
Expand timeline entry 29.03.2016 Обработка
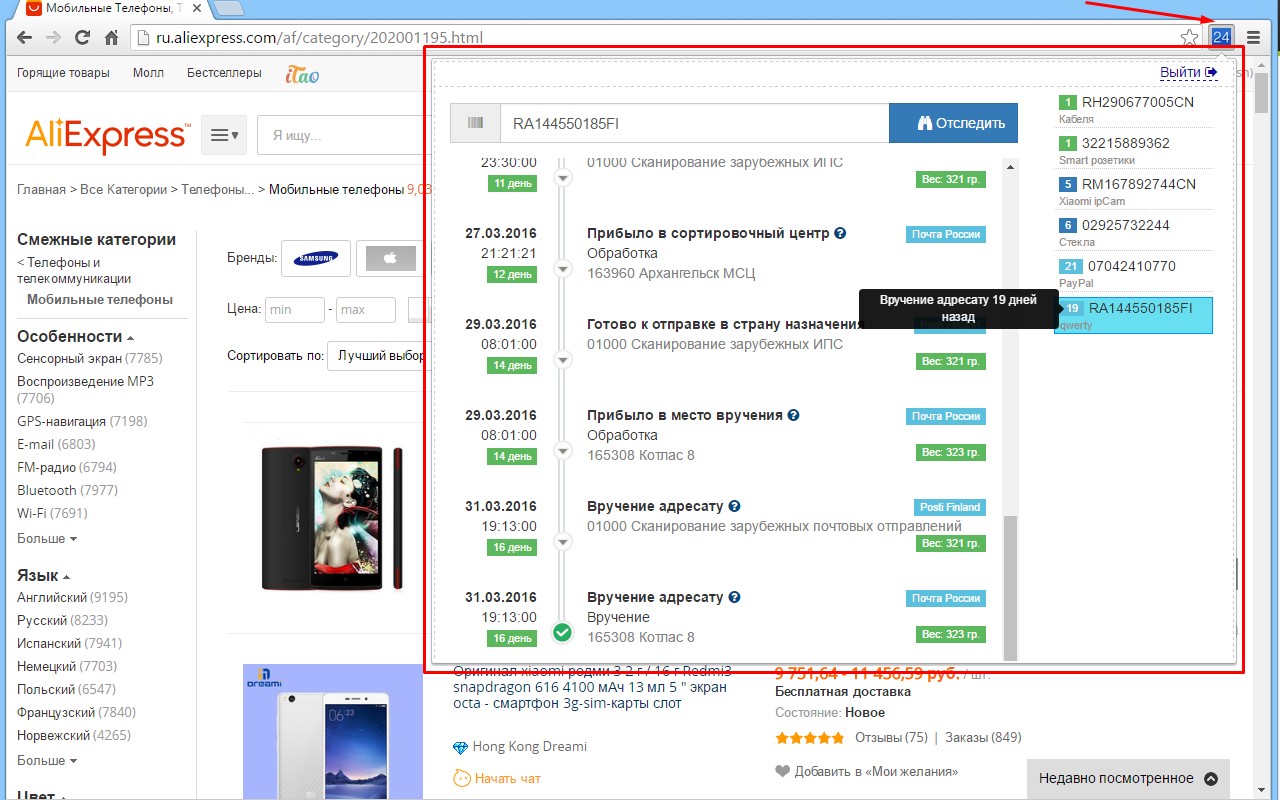coord(562,451)
